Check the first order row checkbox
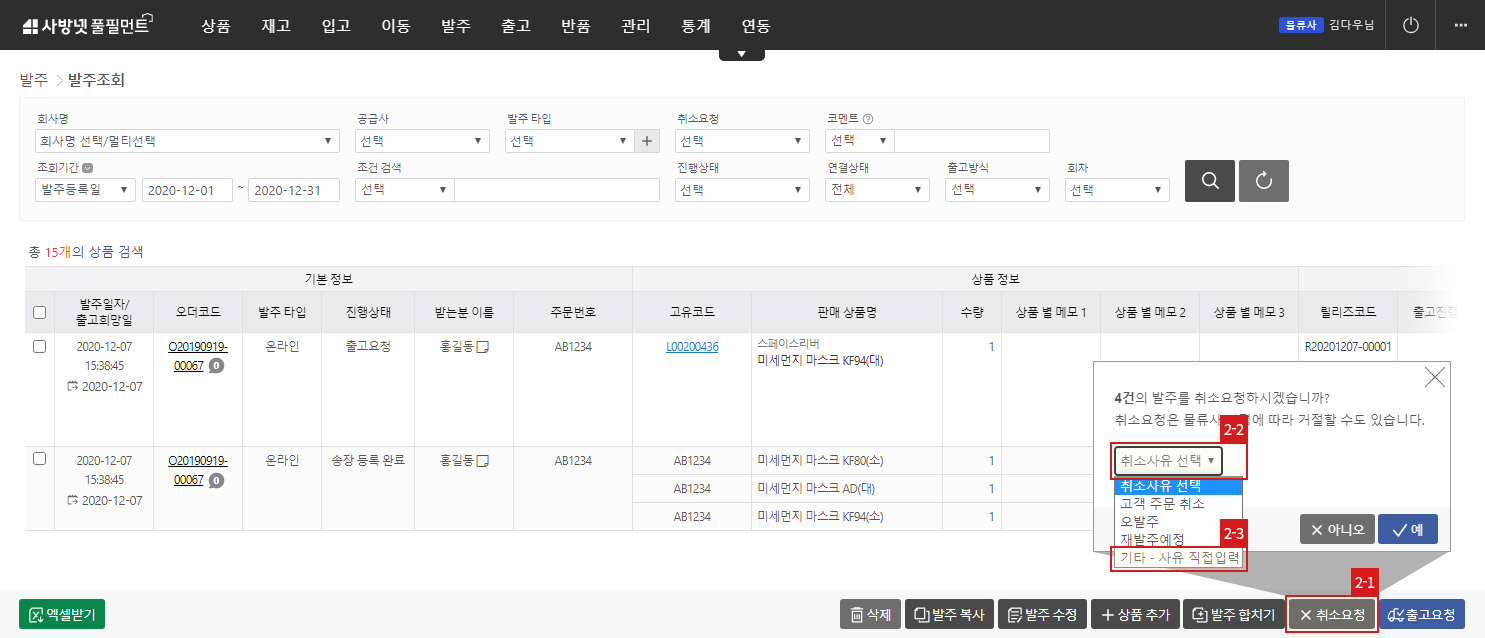The image size is (1485, 638). coord(39,346)
